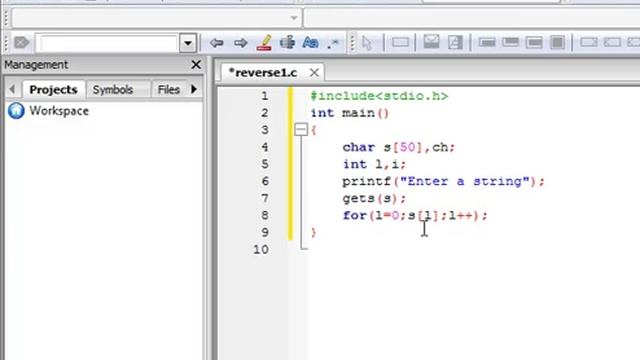Click on 'int main()' in the code
640x360 pixels.
pos(350,113)
